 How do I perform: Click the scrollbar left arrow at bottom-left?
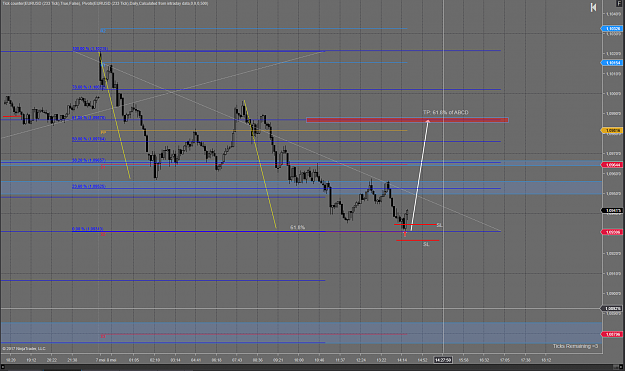pyautogui.click(x=3, y=367)
